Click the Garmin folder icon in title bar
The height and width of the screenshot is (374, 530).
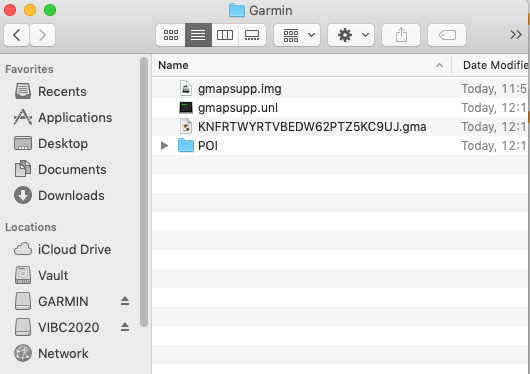(237, 10)
